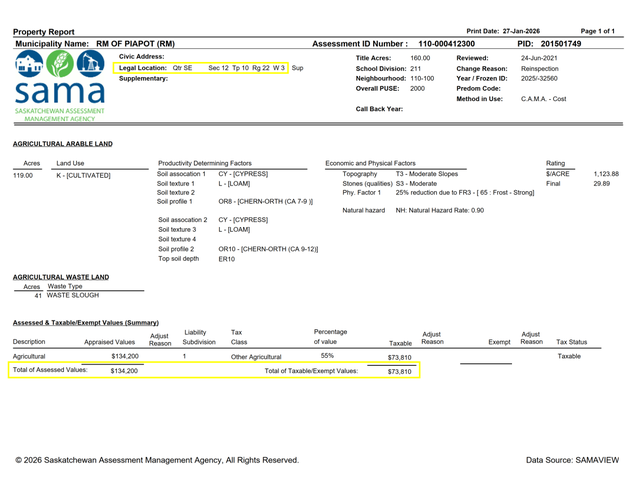This screenshot has height=494, width=640.
Task: Click the K - [CULTIVATED] land use entry
Action: (83, 175)
